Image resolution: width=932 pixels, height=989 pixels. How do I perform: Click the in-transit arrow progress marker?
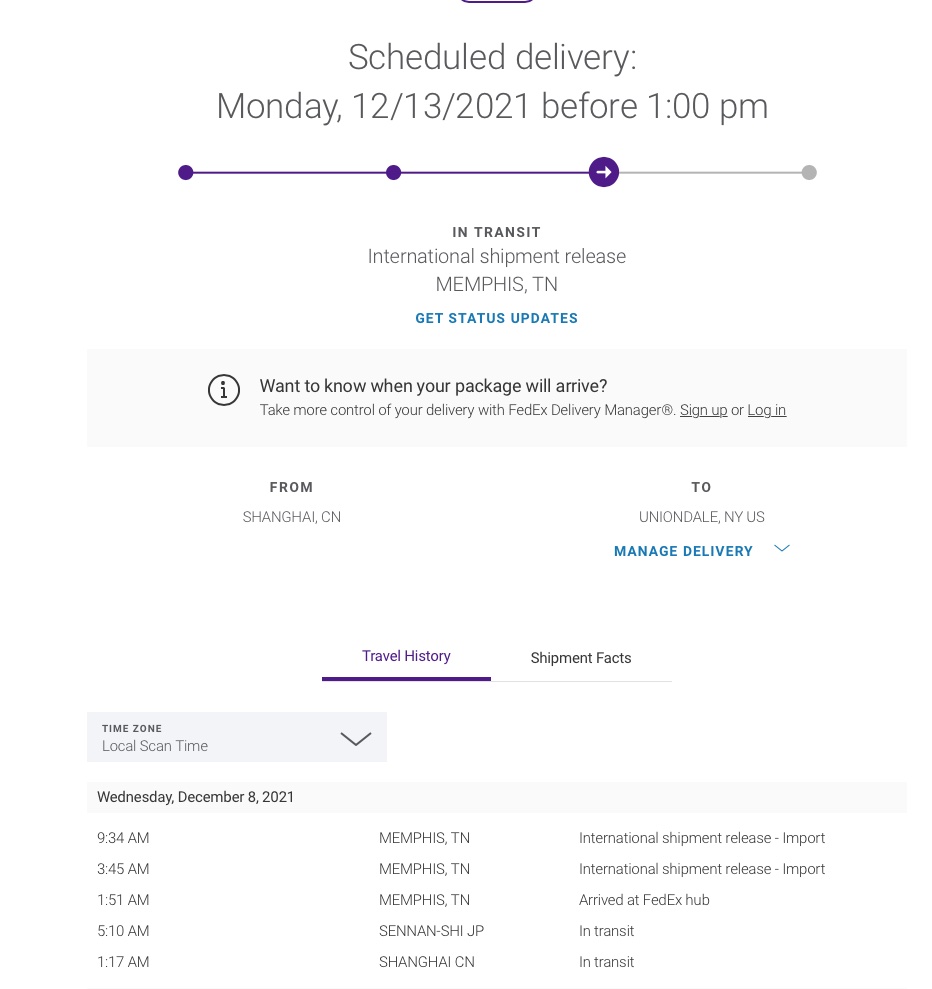[603, 172]
